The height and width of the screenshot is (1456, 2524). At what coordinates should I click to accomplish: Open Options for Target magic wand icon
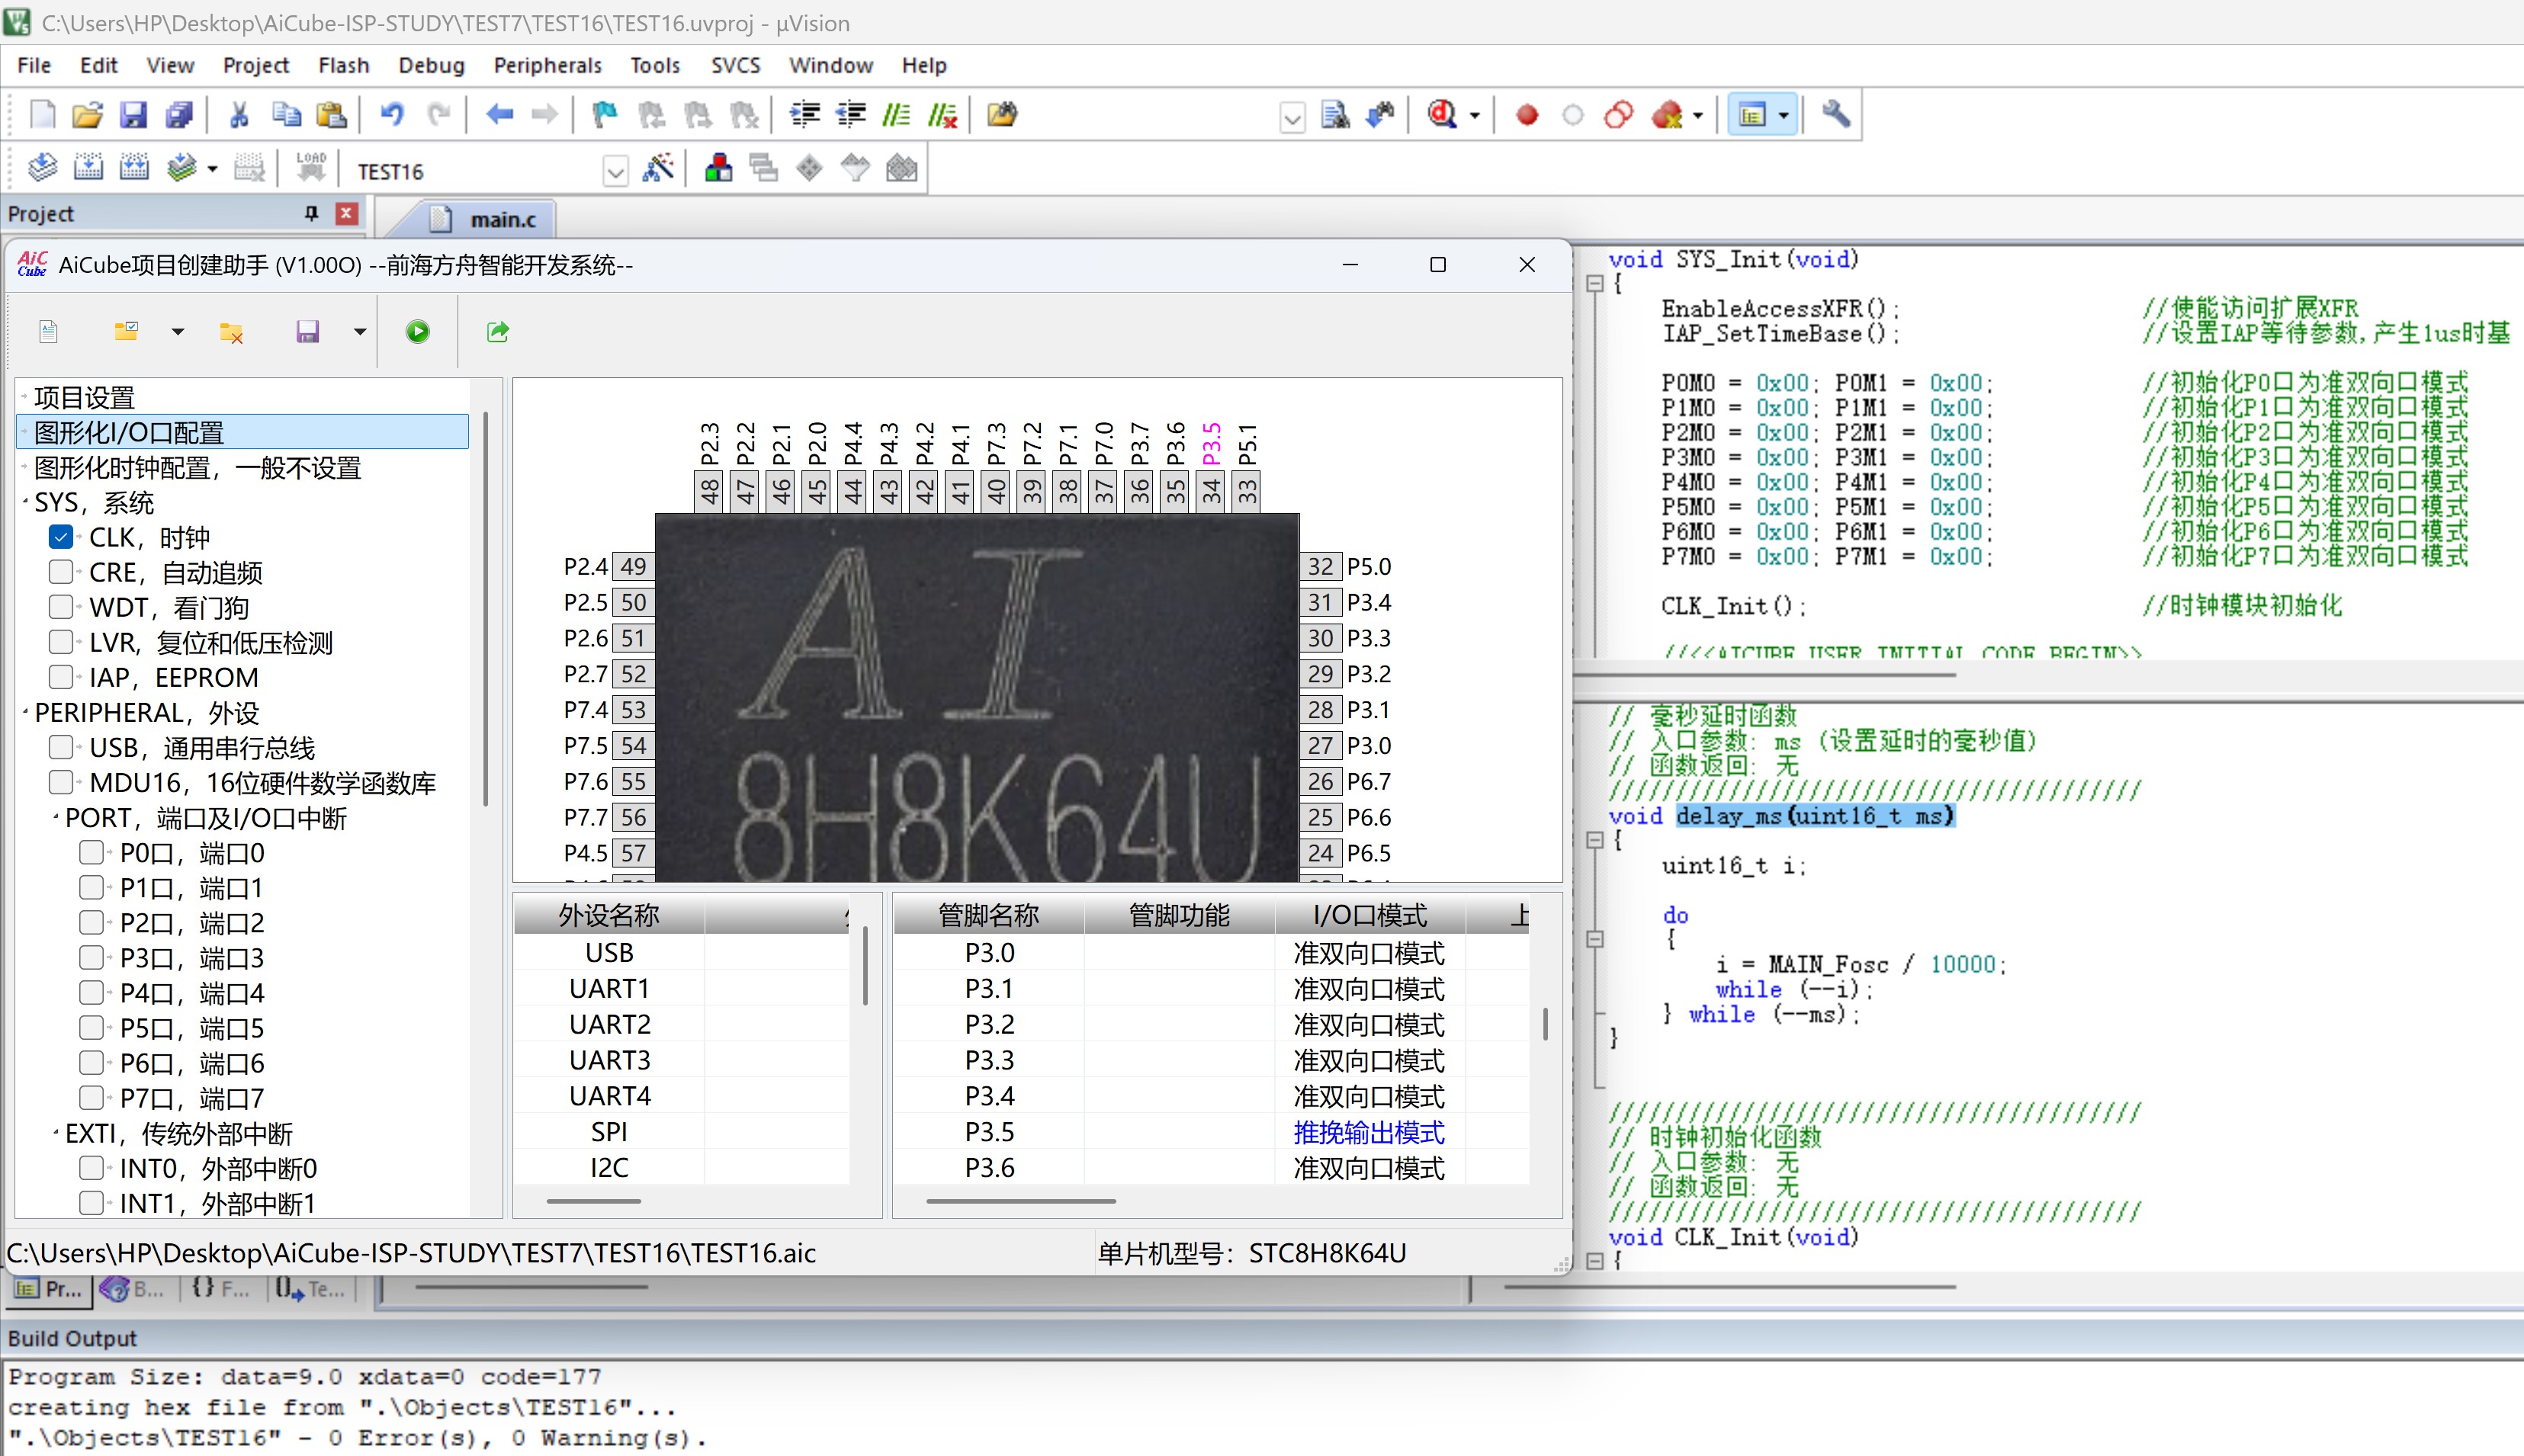click(658, 168)
